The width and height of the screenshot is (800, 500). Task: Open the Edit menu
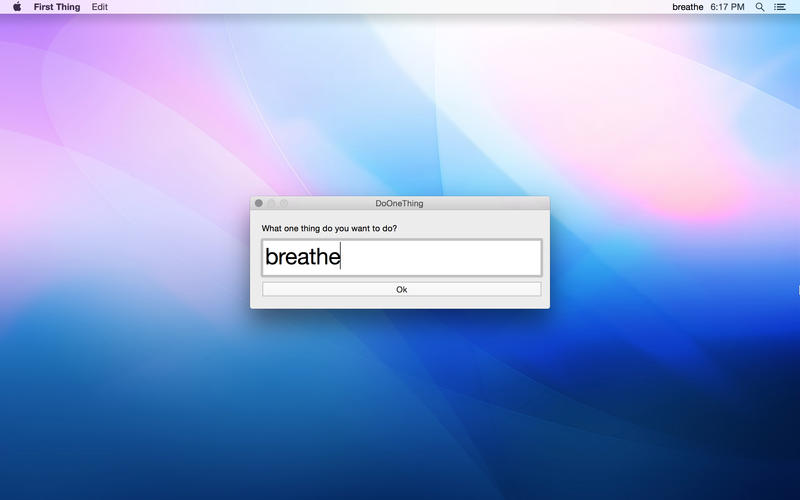(x=100, y=7)
